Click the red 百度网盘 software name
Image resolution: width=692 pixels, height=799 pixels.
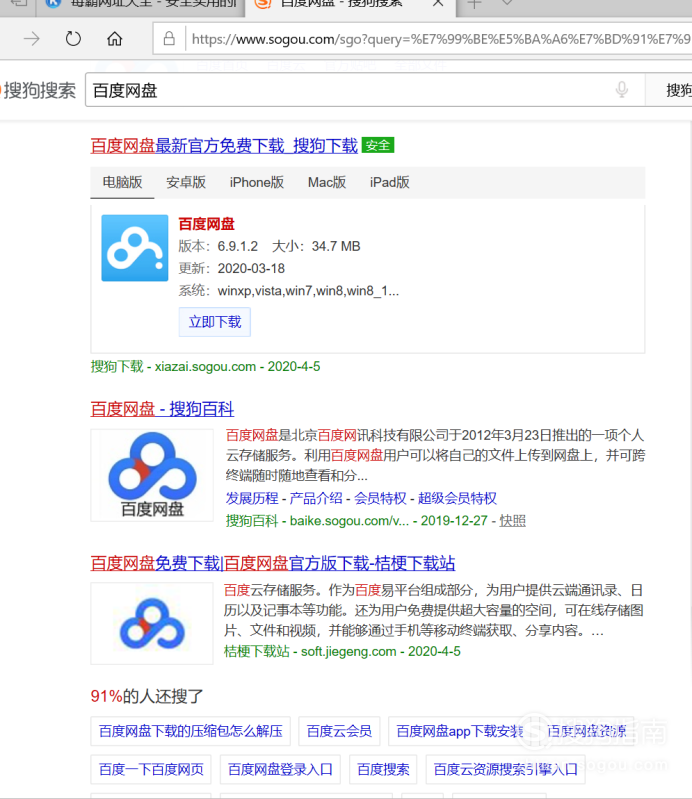(x=206, y=224)
